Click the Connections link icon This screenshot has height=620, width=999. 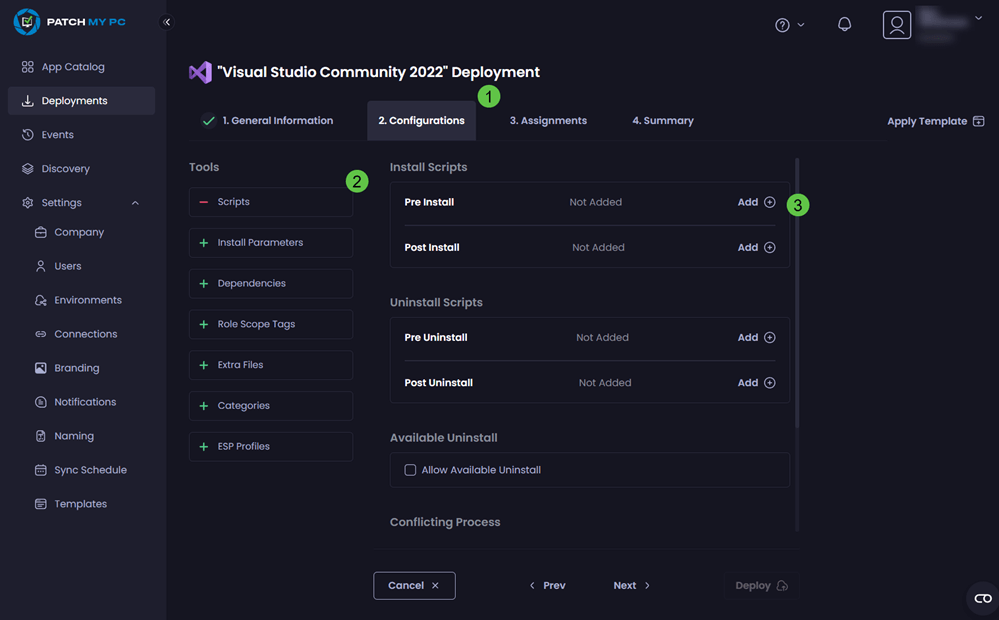[x=41, y=334]
